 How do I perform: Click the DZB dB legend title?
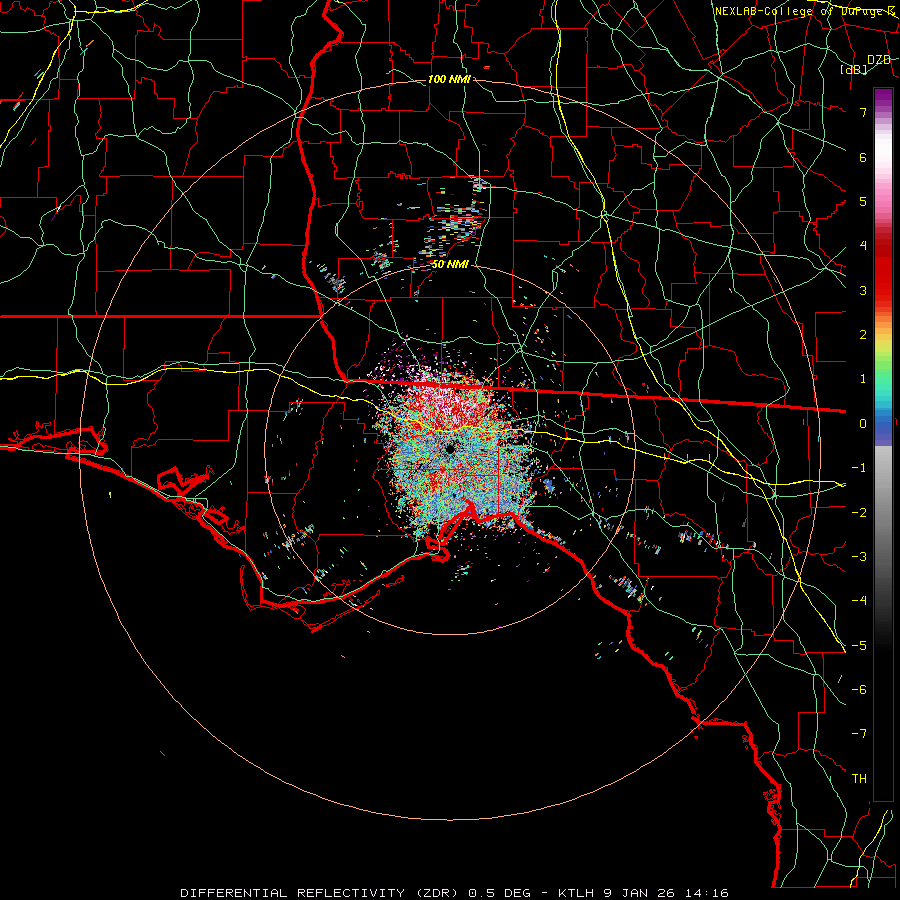tap(866, 64)
